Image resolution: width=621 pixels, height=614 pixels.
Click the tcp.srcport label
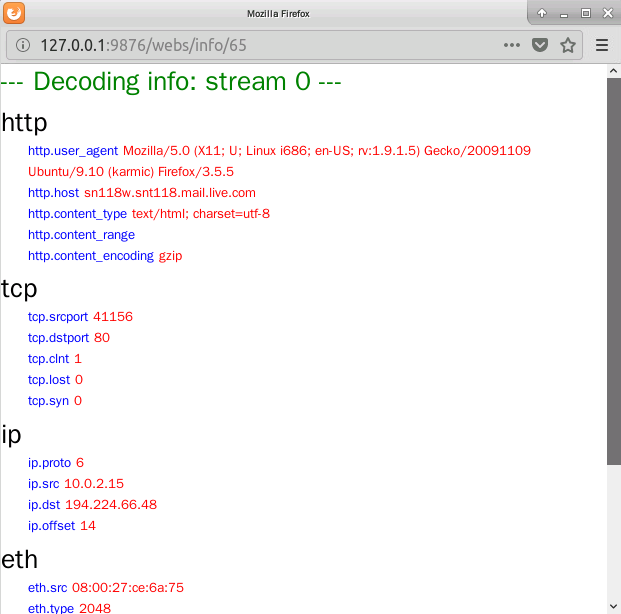coord(58,317)
